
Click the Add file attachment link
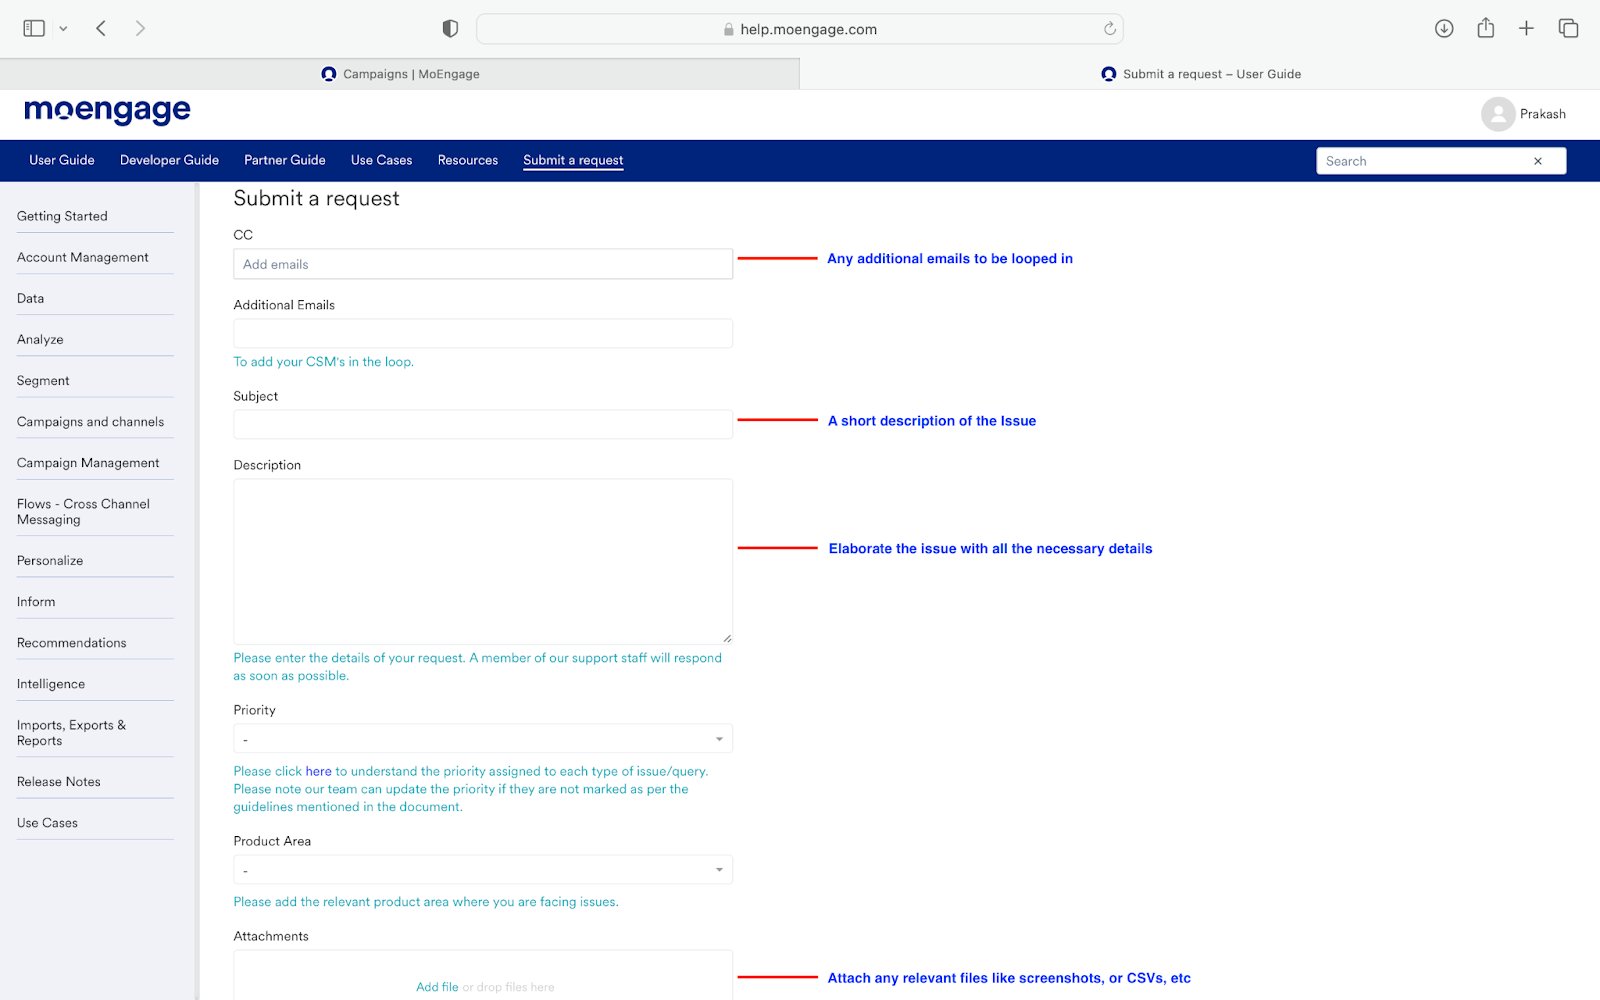coord(437,987)
